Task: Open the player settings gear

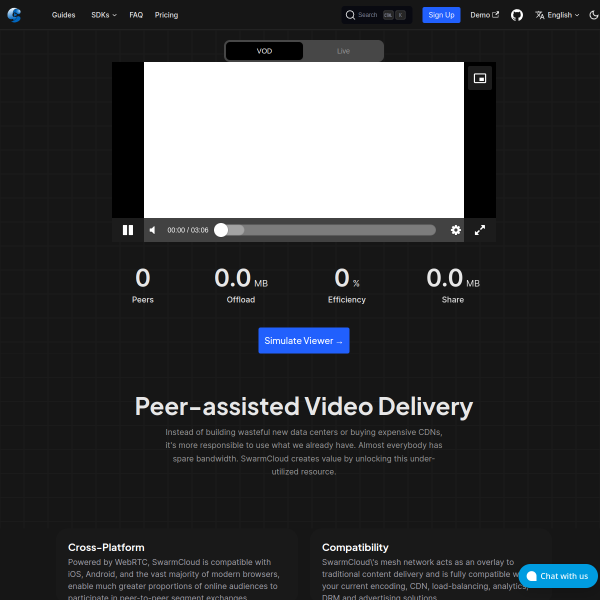Action: [x=455, y=230]
